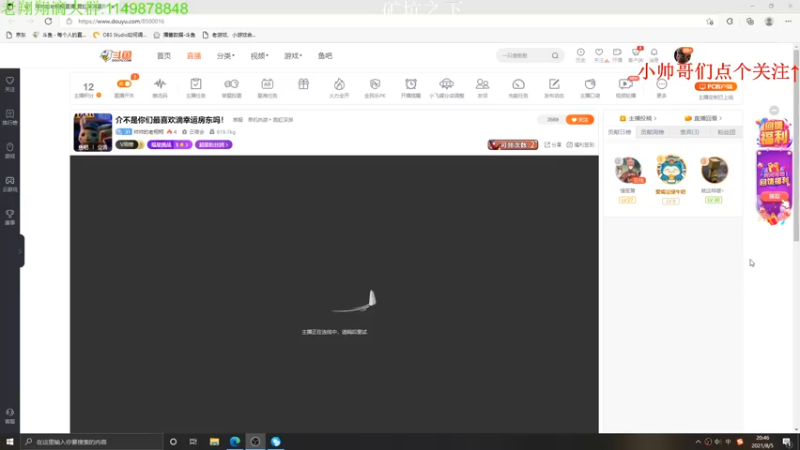Open the AD calendar task icon
Viewport: 800px width, 450px height.
(267, 84)
